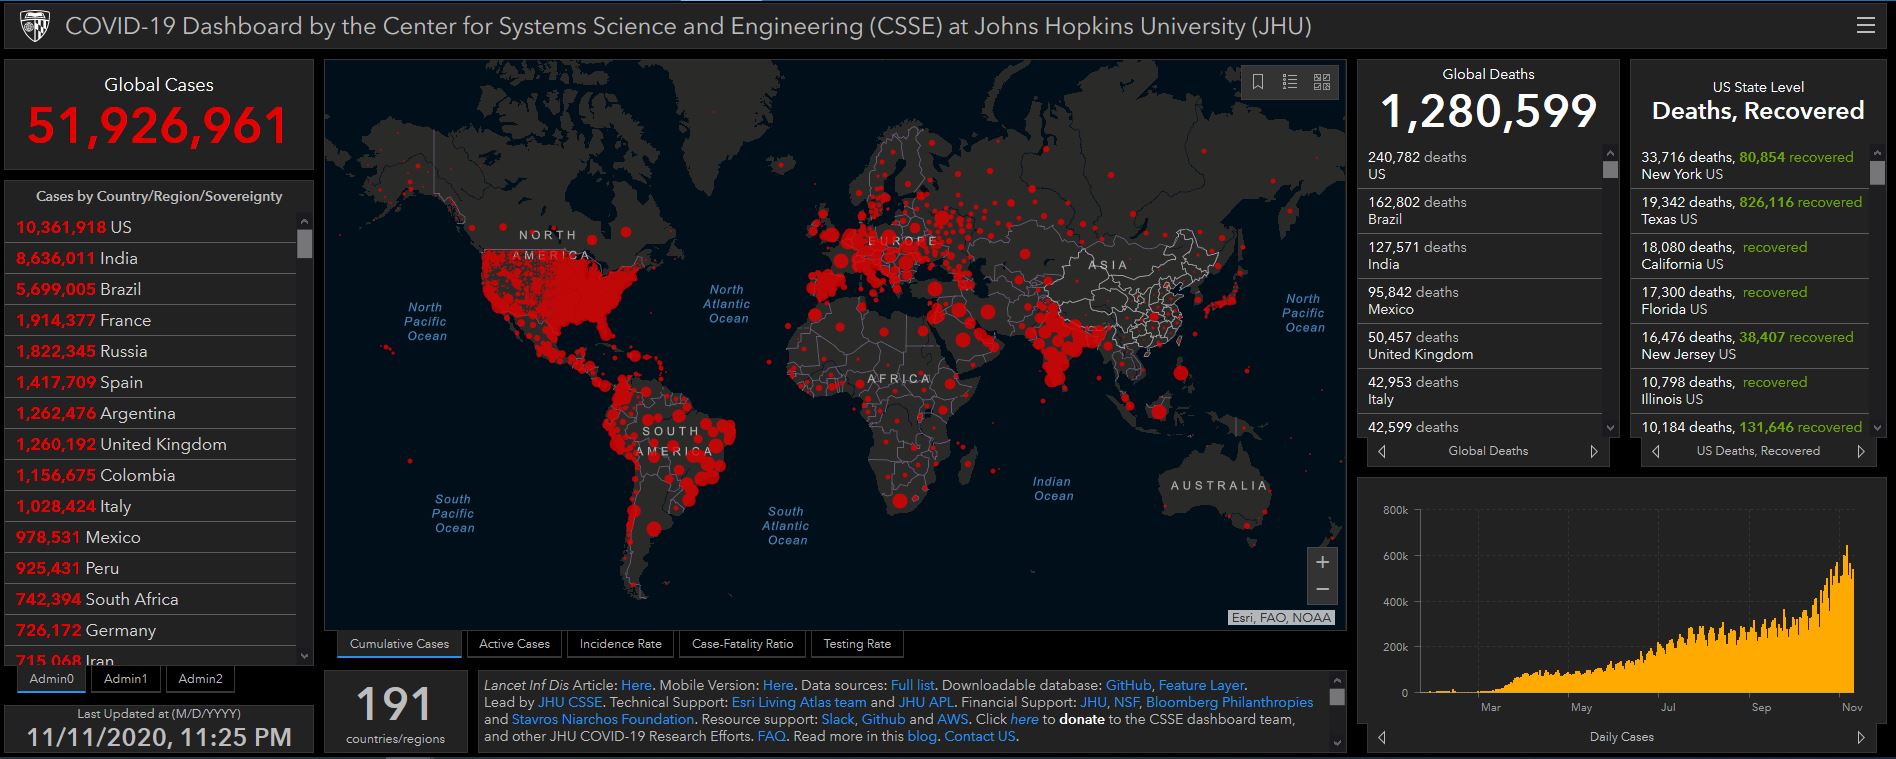Select the Admin2 level tab
Screen dimensions: 1896x759
click(x=200, y=679)
